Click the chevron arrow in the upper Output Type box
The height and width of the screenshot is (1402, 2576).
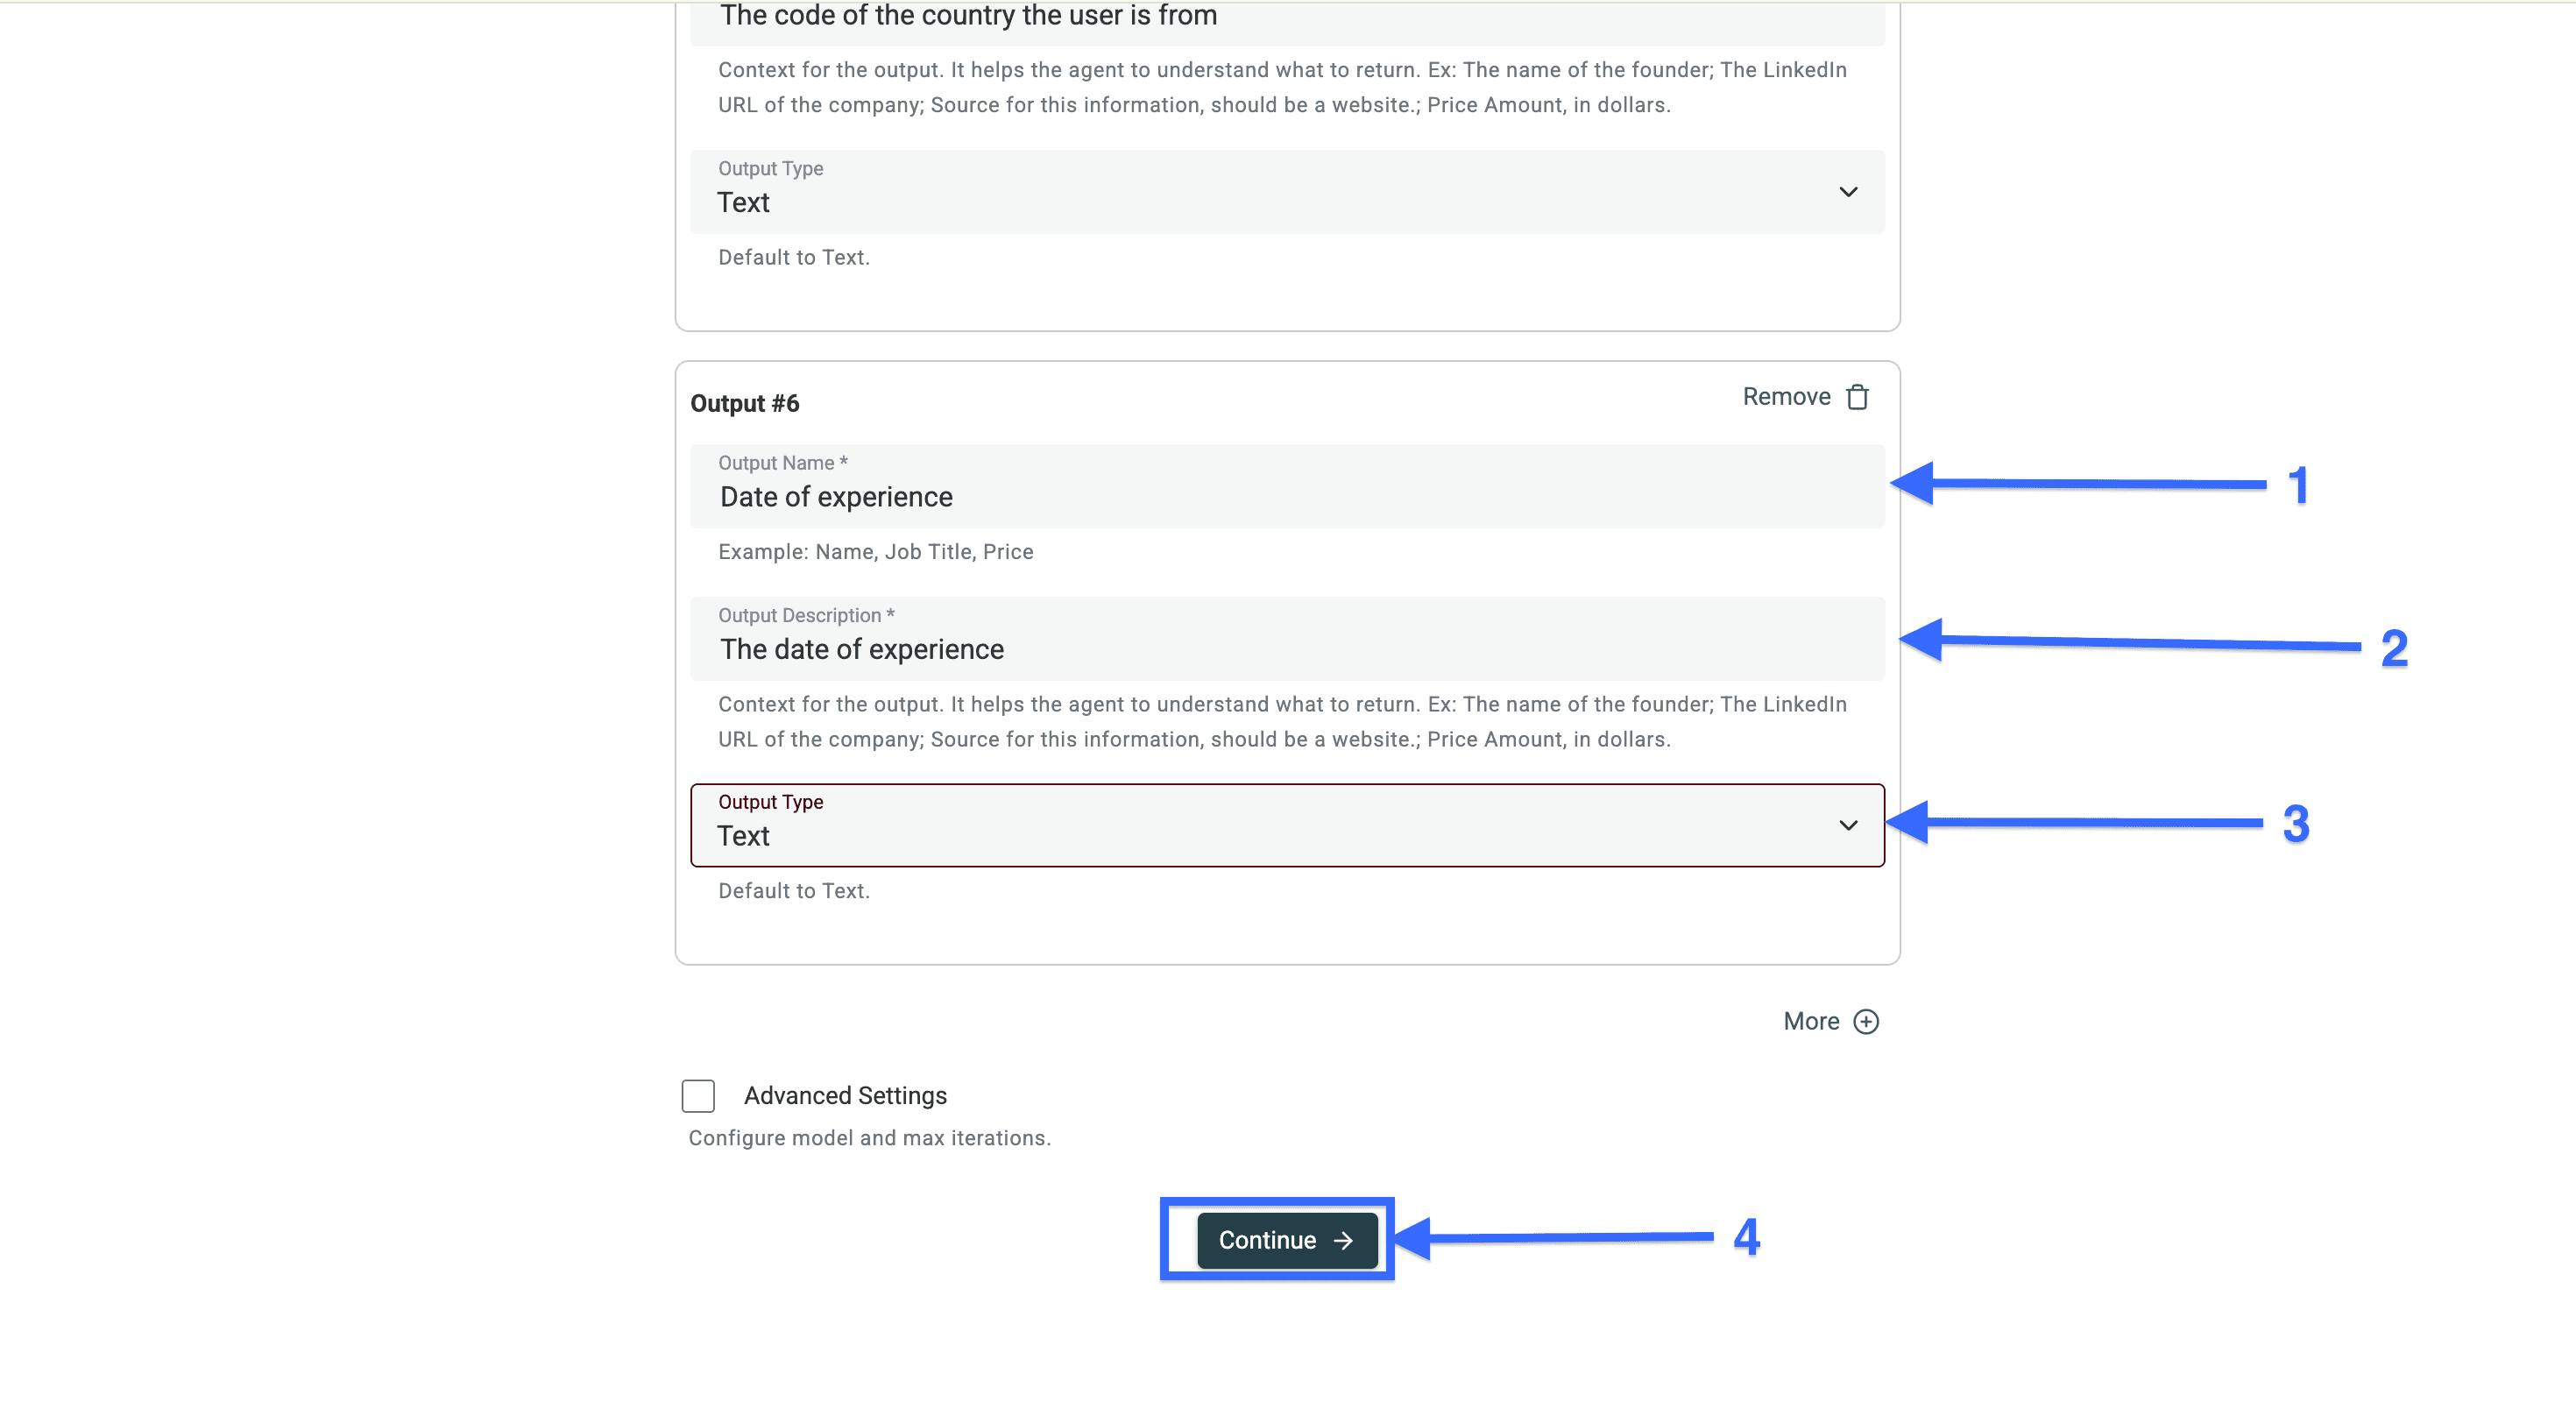1848,192
